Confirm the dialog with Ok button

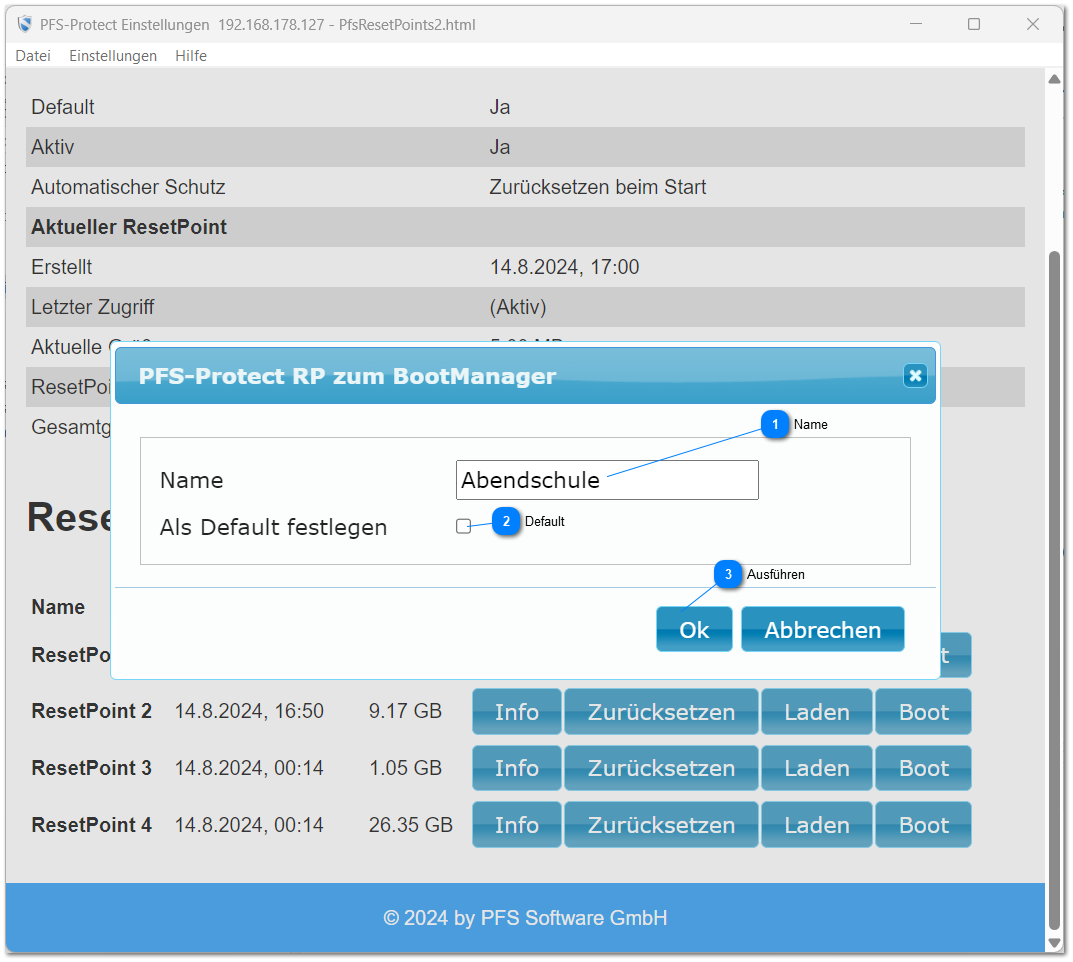(x=694, y=630)
